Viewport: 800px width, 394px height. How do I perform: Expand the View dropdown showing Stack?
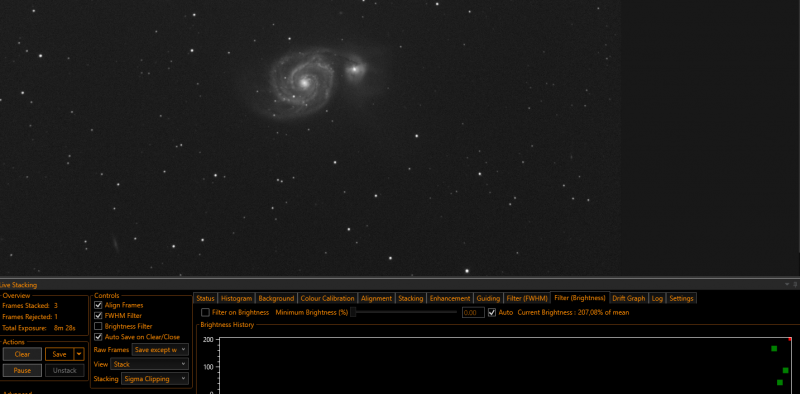tap(149, 364)
